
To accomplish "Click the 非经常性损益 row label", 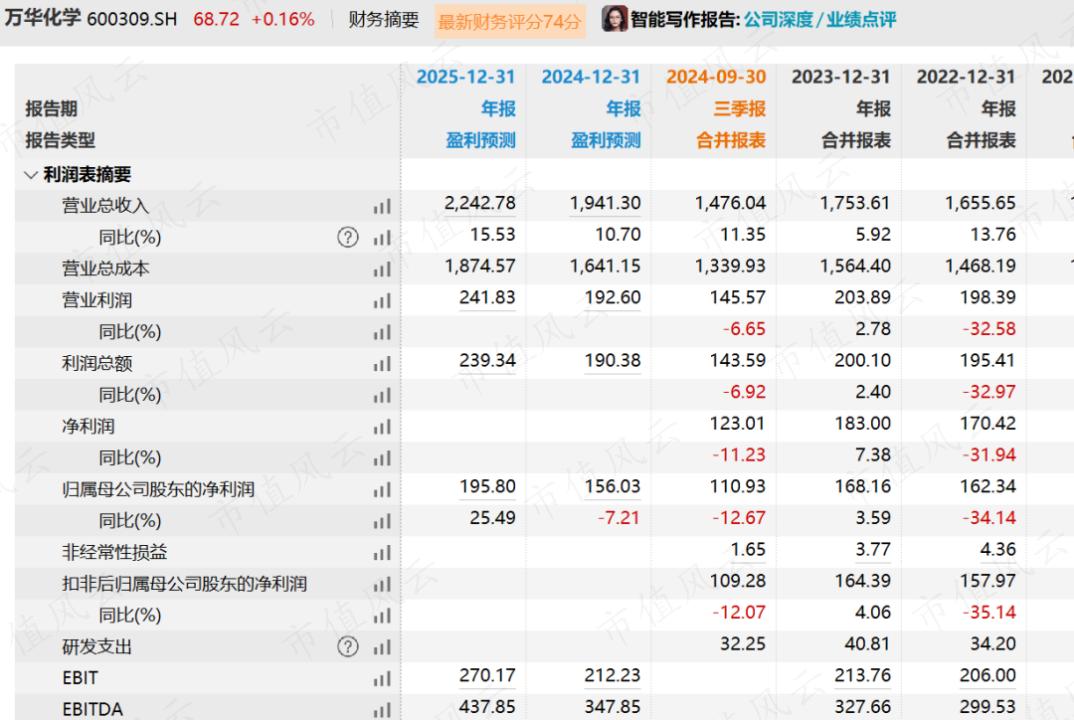I will [x=114, y=552].
